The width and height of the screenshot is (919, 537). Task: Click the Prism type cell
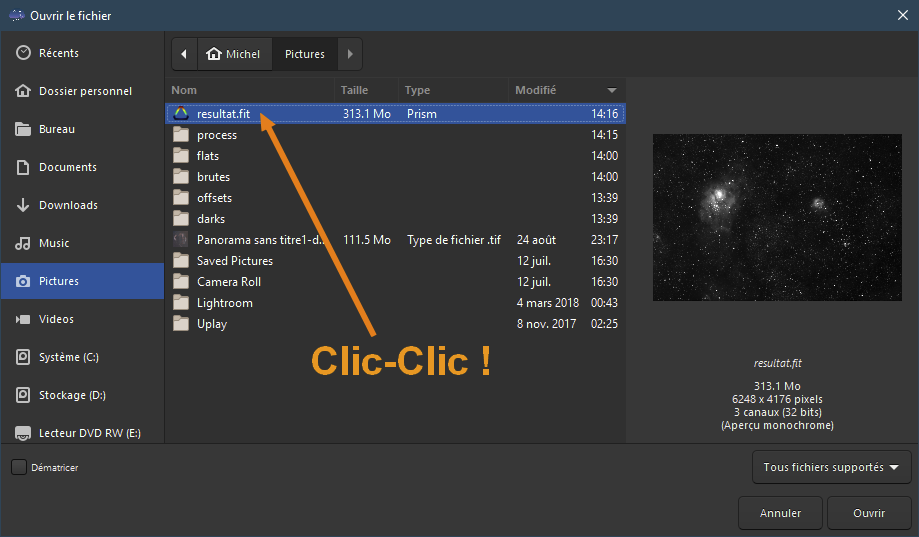pos(421,114)
